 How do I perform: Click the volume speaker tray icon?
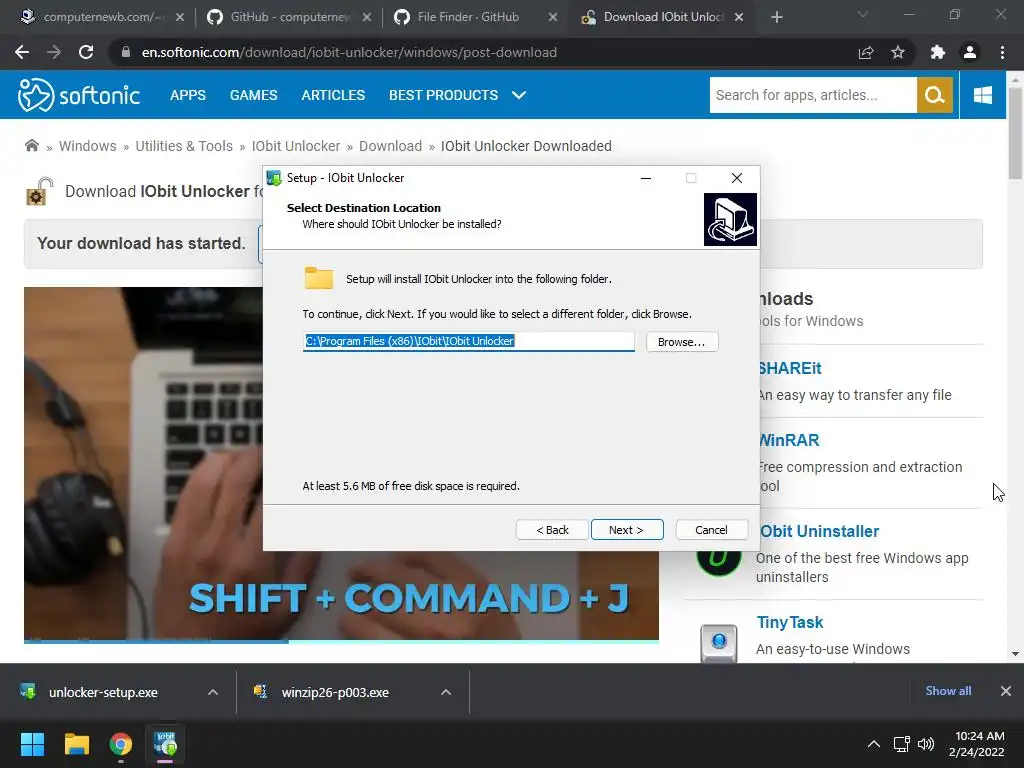tap(925, 744)
